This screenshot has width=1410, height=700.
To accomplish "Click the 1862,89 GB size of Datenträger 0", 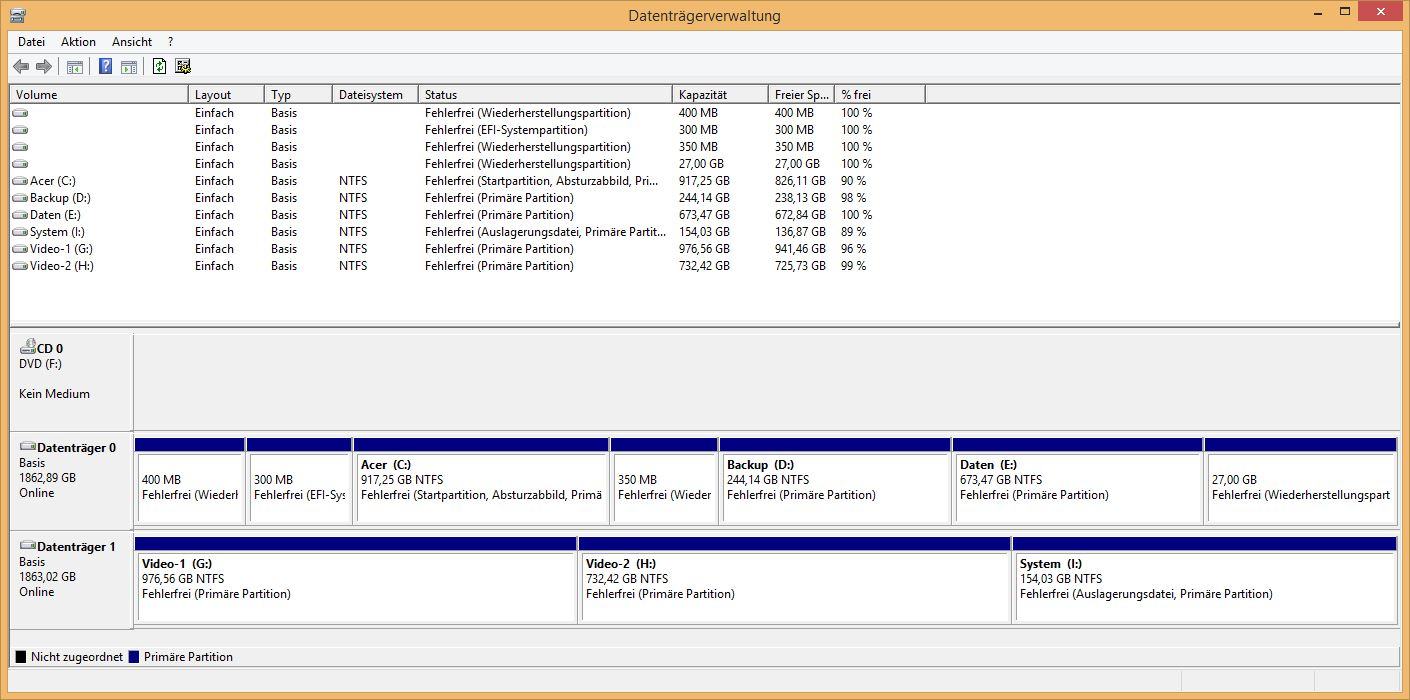I will coord(47,478).
